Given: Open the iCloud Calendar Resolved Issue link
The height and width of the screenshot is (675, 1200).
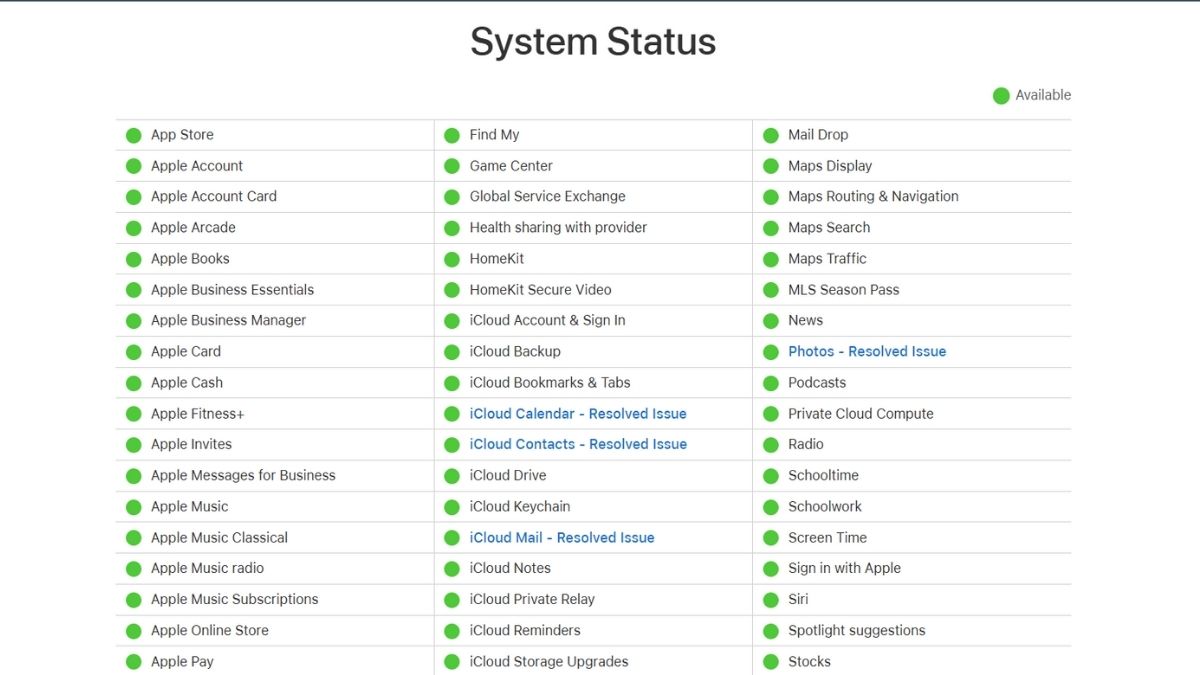Looking at the screenshot, I should click(x=578, y=414).
